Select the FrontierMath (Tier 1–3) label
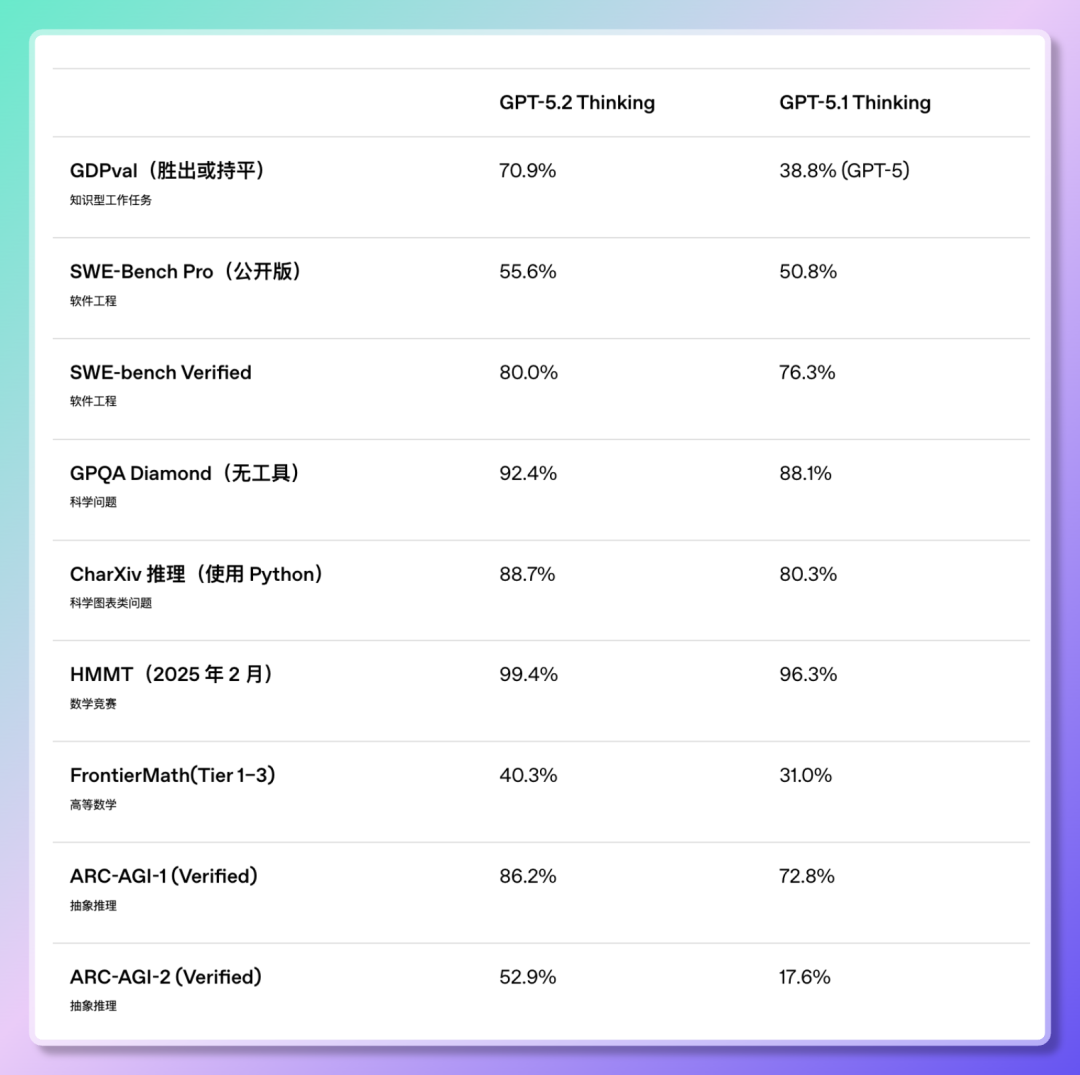Viewport: 1080px width, 1075px height. point(172,775)
